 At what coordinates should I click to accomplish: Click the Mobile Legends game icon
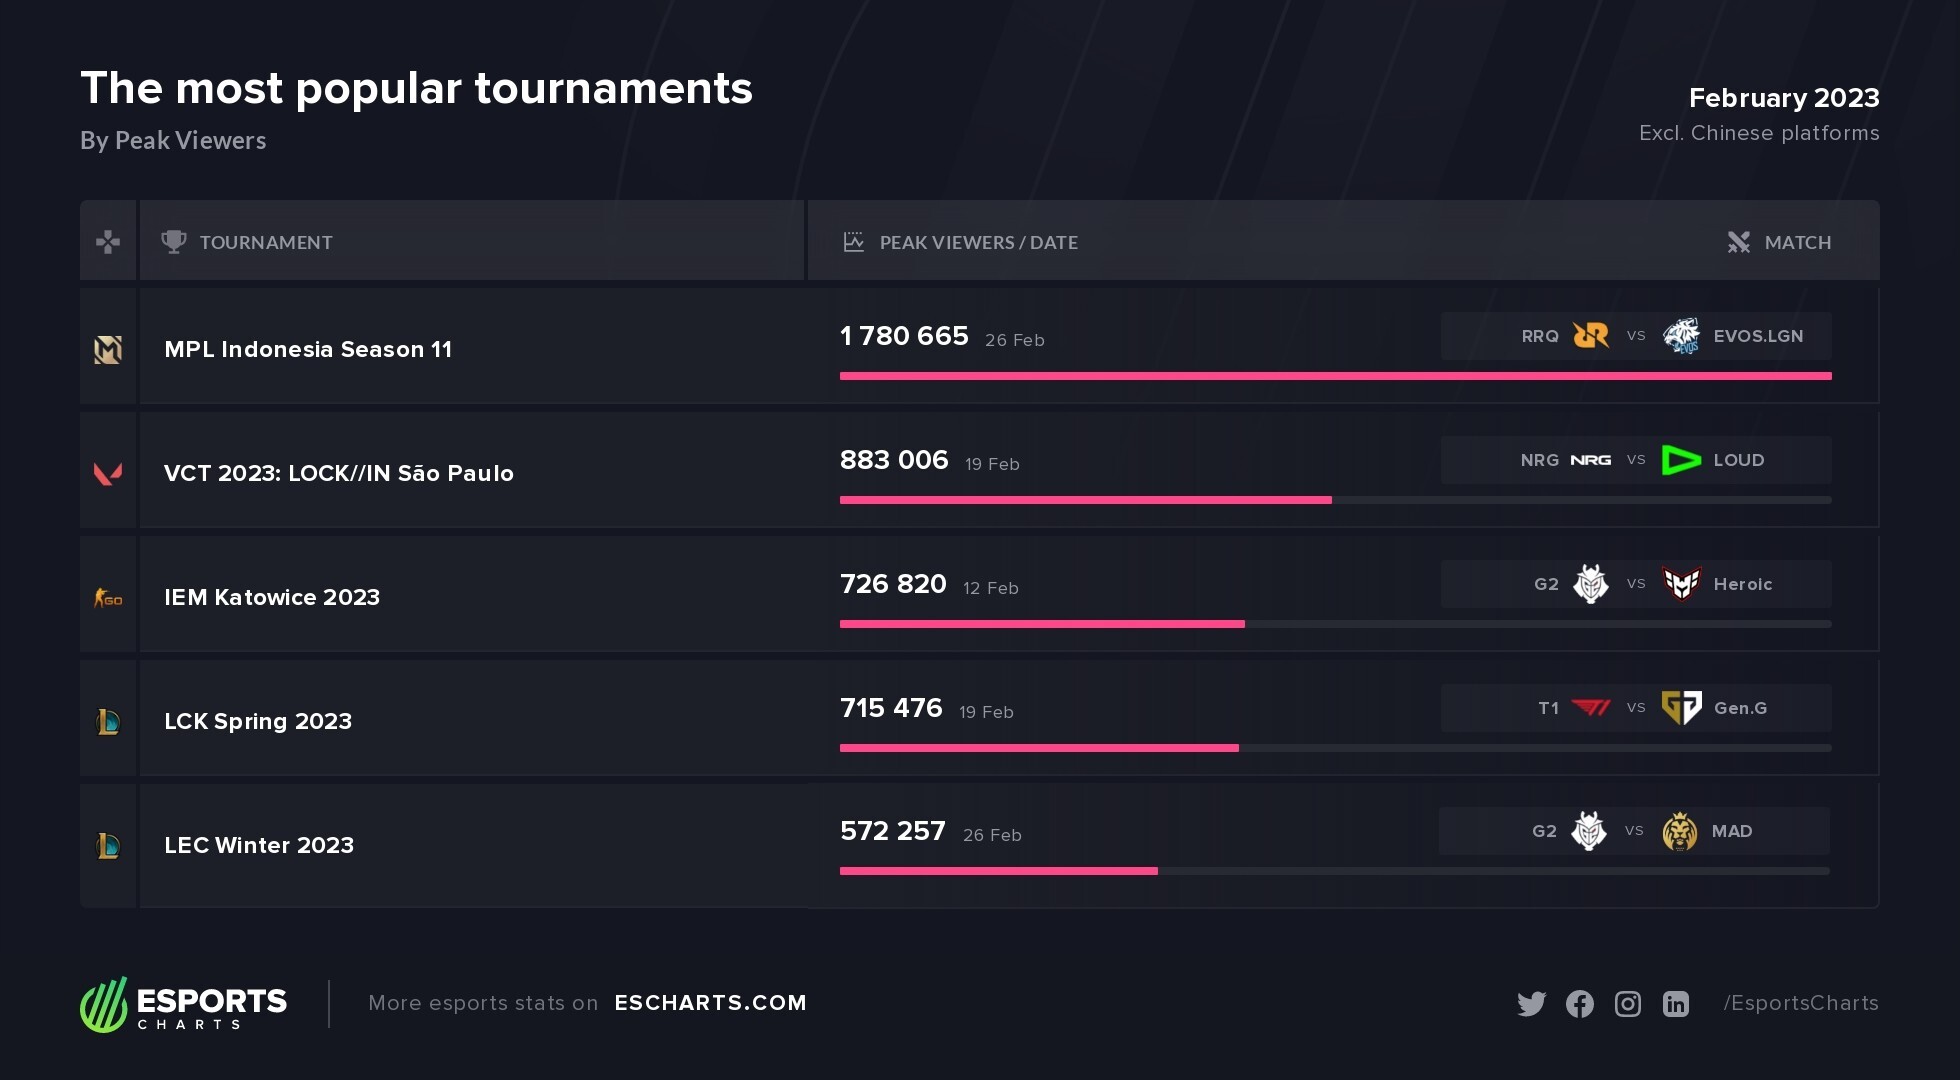[108, 349]
